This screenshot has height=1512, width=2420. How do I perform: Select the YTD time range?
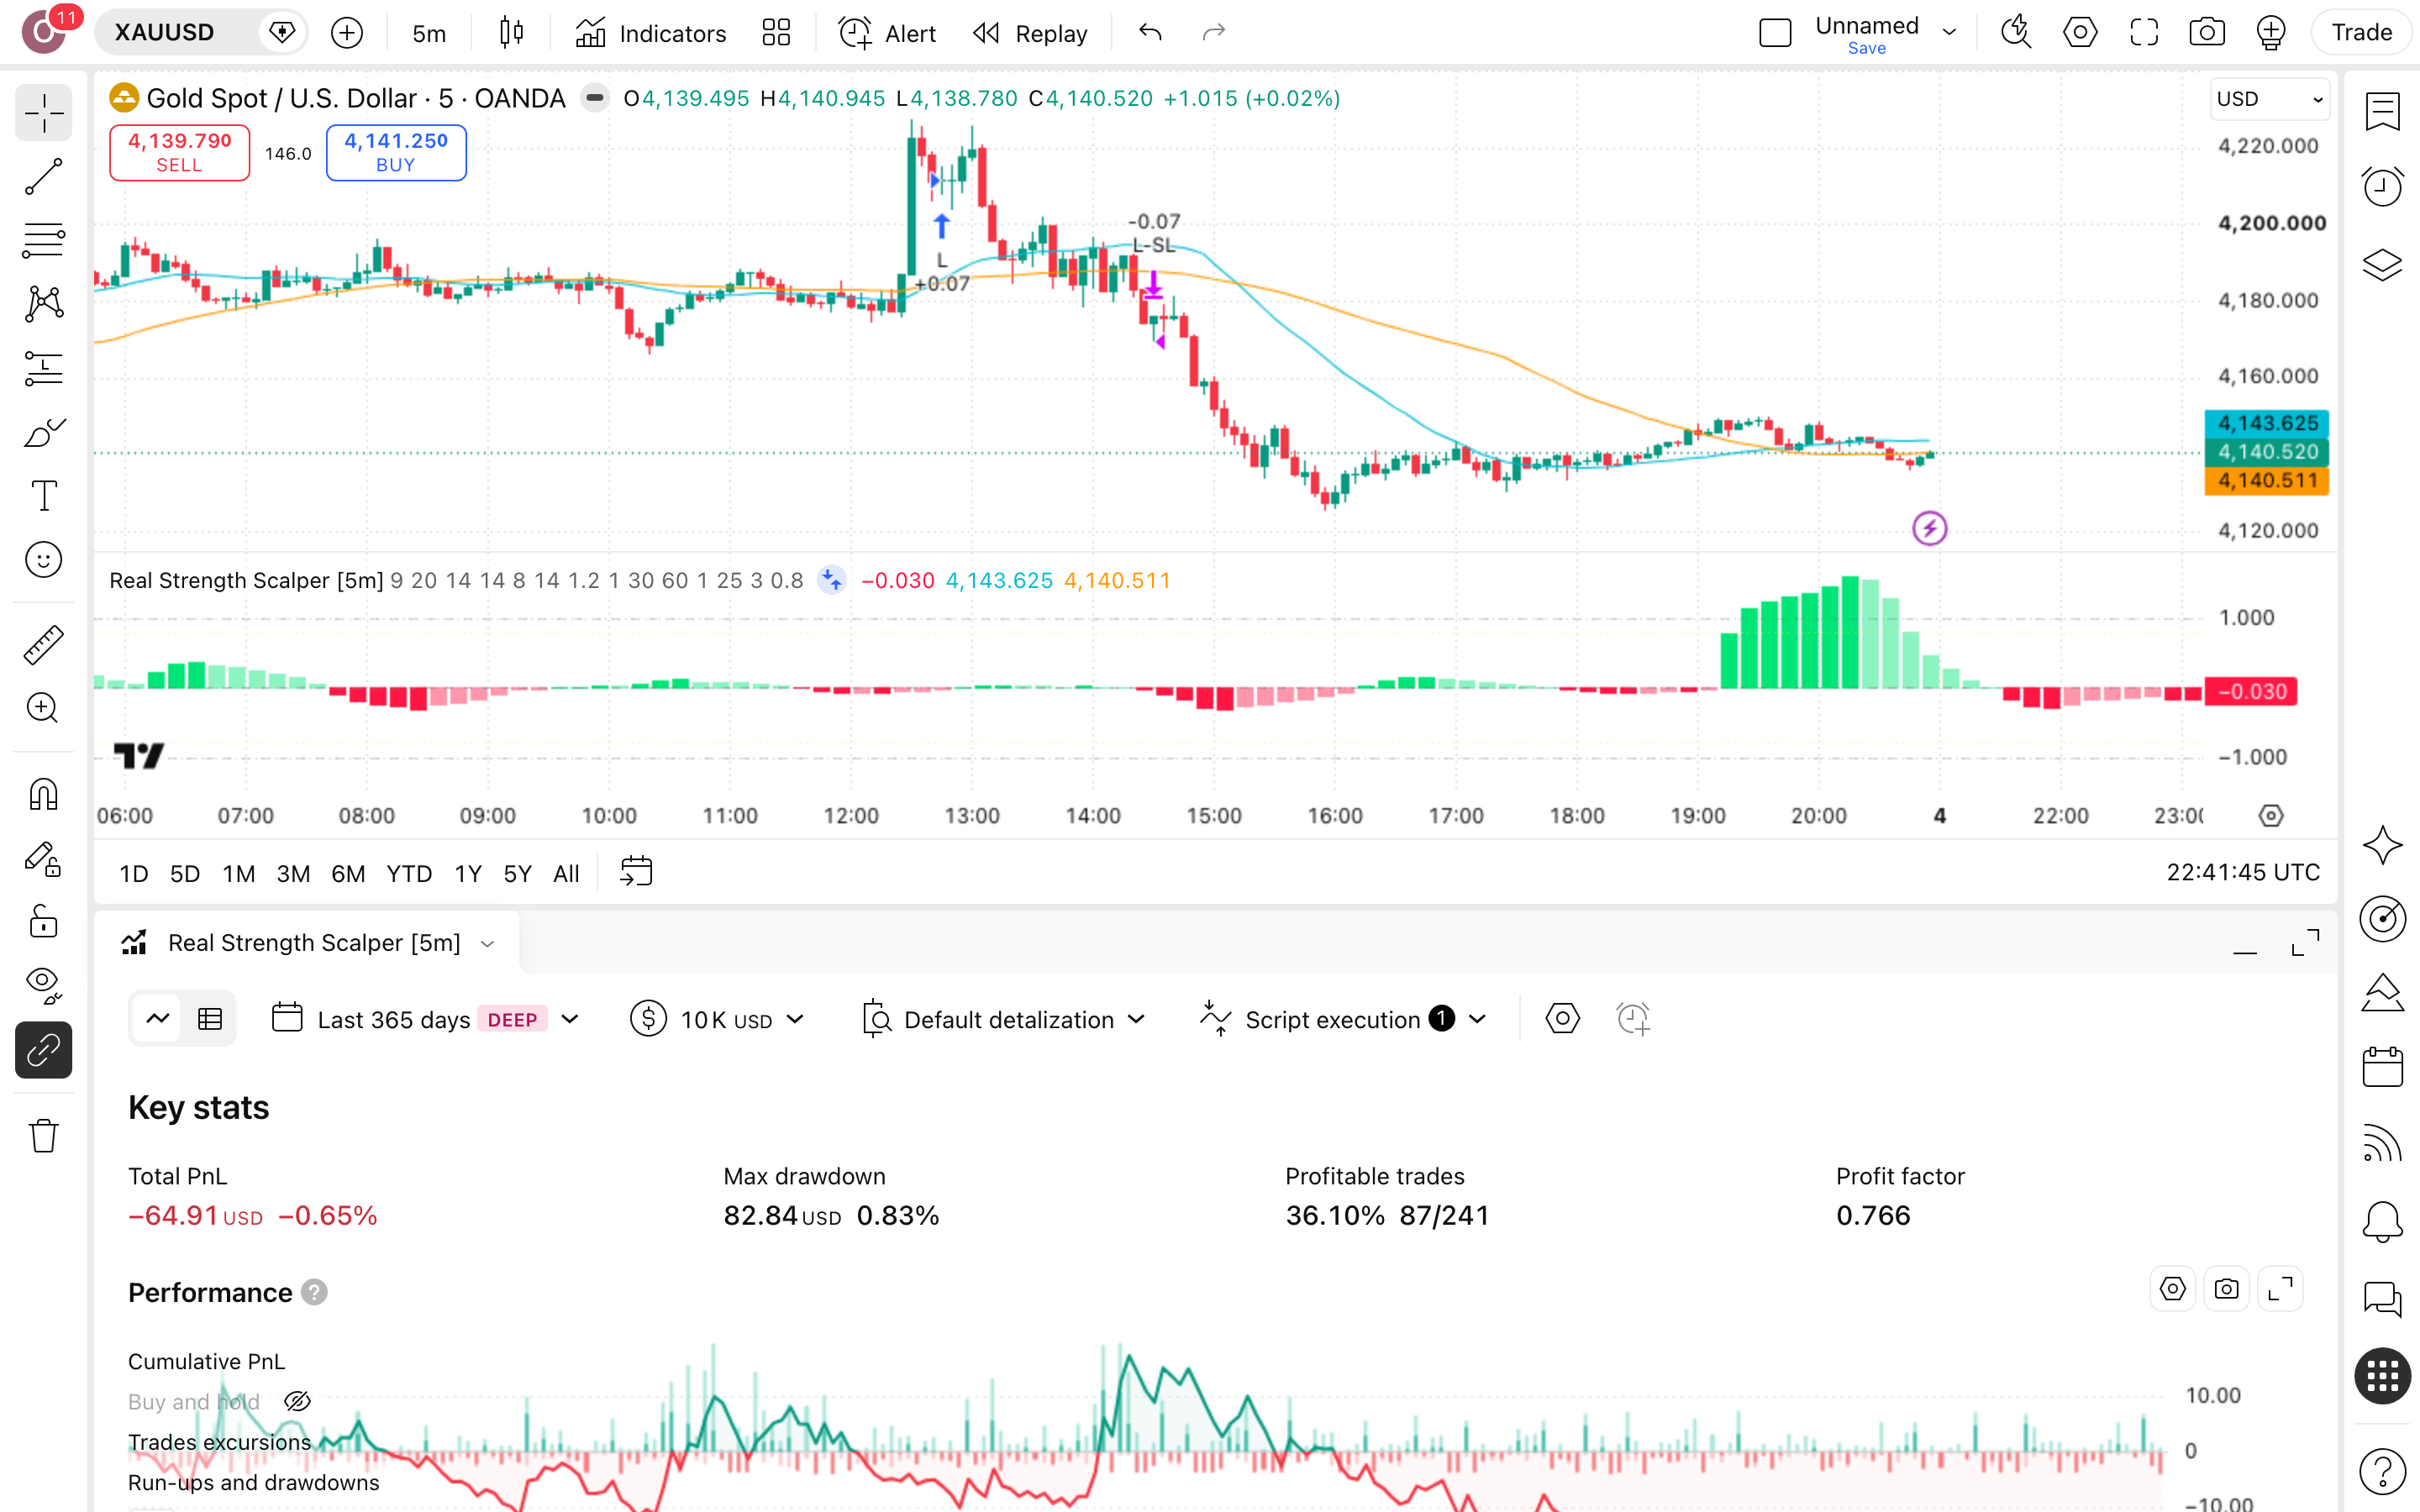[409, 874]
